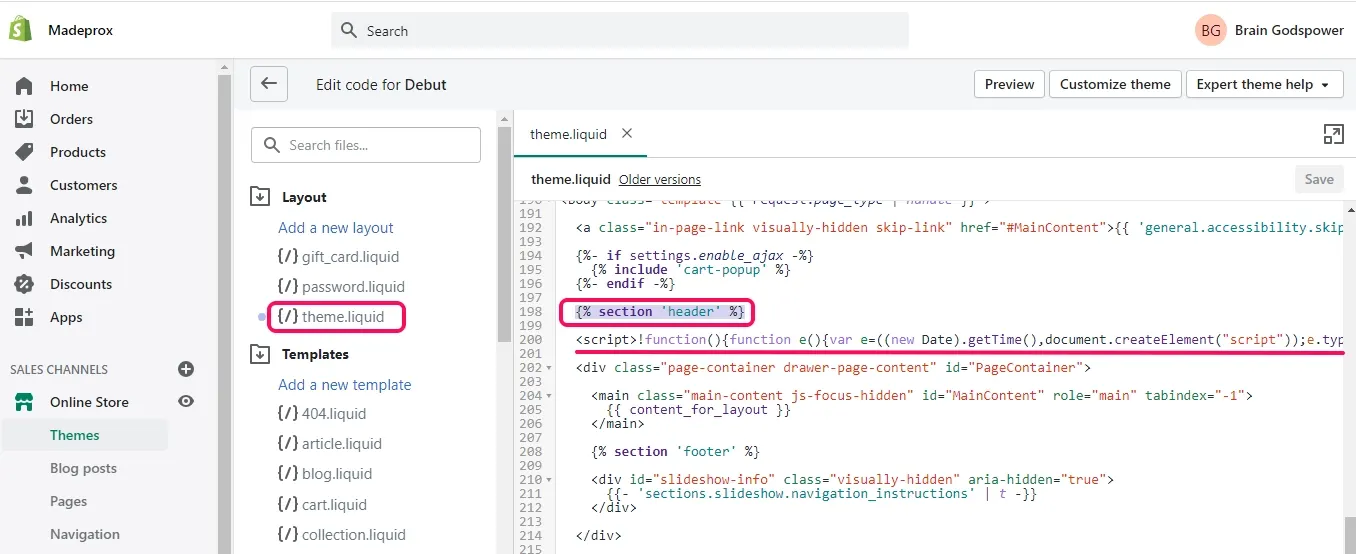The width and height of the screenshot is (1356, 554).
Task: Open Marketing section
Action: [82, 251]
